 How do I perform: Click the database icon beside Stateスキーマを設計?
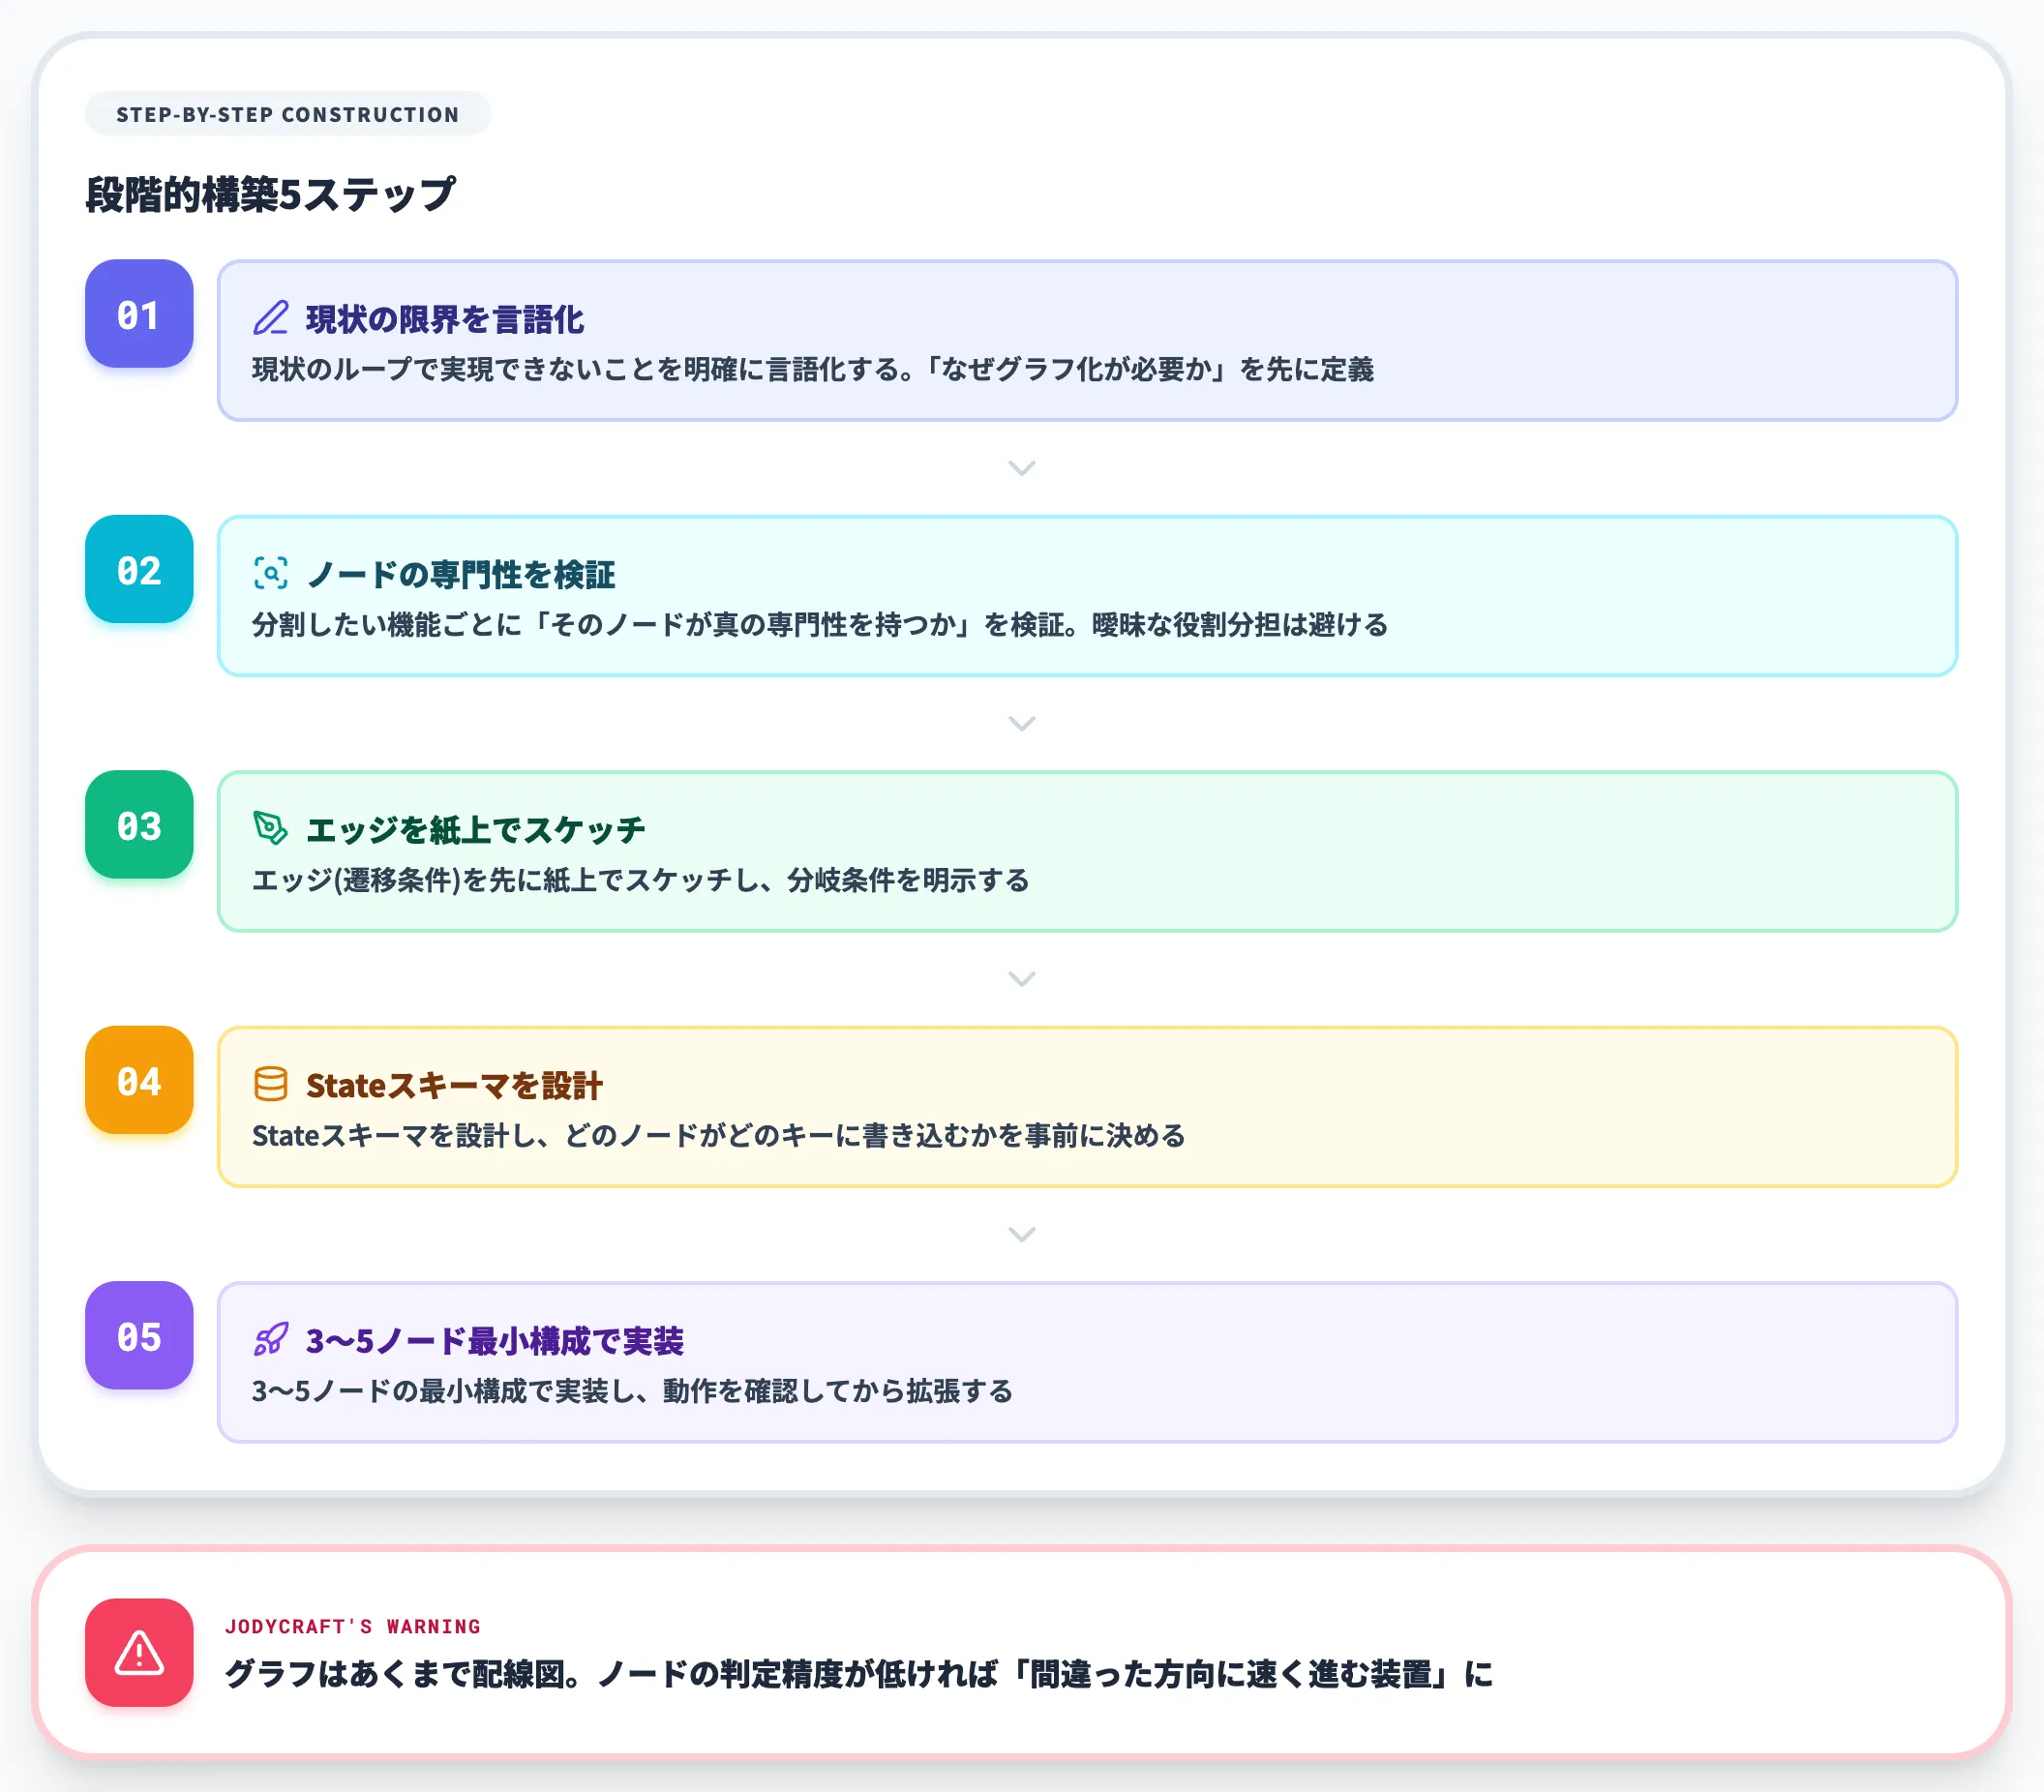271,1084
